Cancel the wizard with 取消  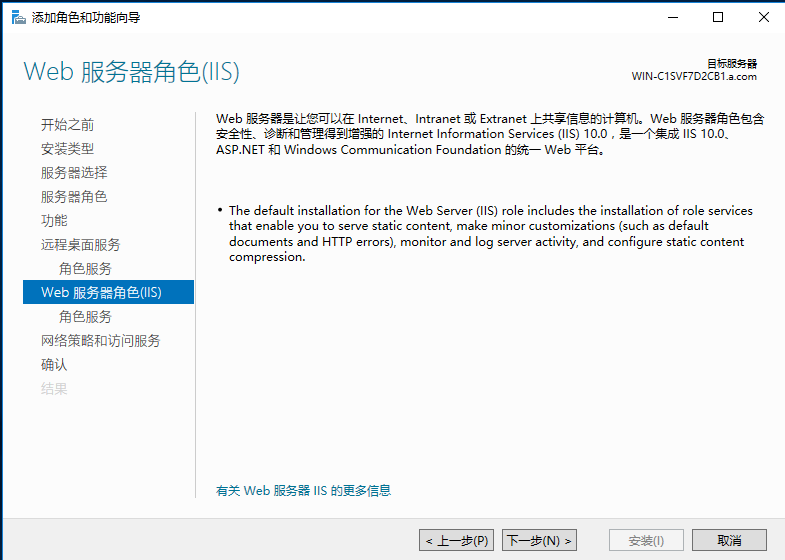(x=729, y=541)
